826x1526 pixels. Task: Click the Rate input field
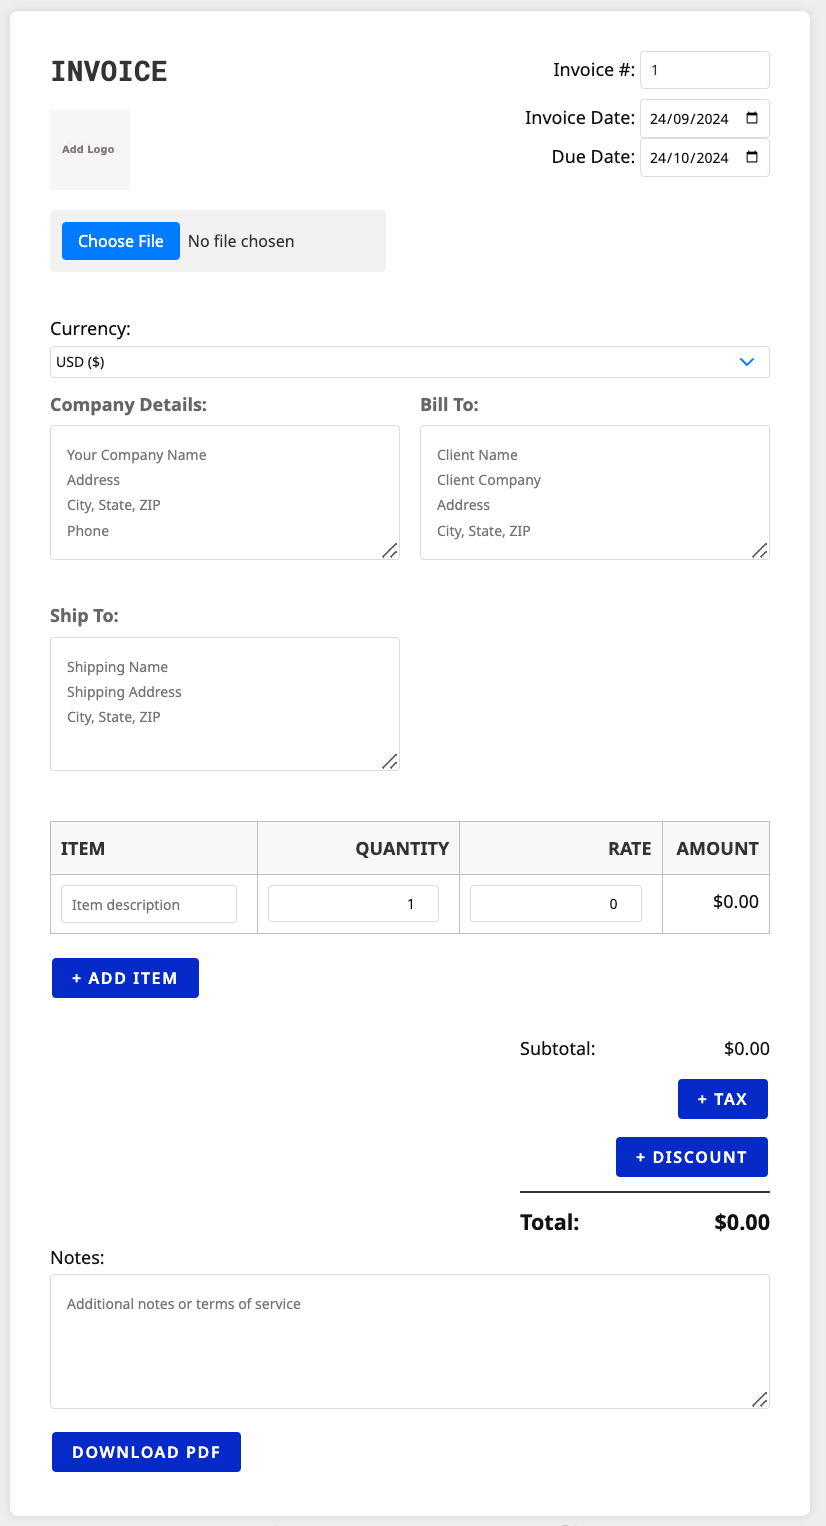click(555, 904)
